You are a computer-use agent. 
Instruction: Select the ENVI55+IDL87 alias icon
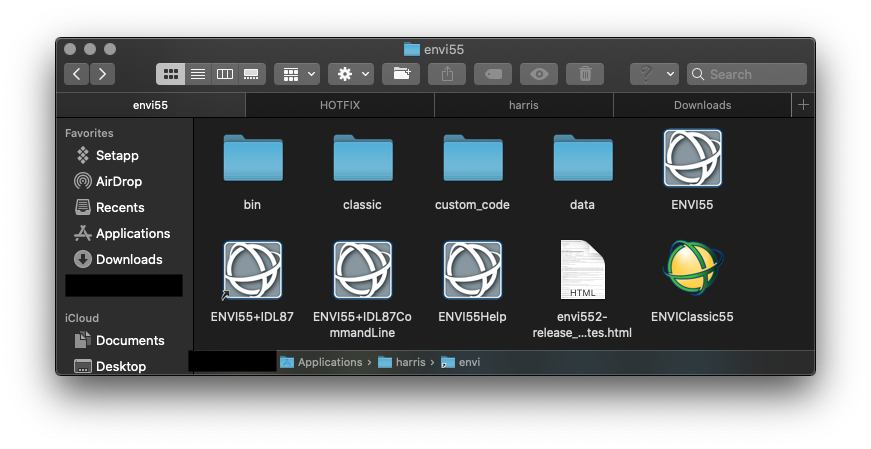click(x=252, y=270)
